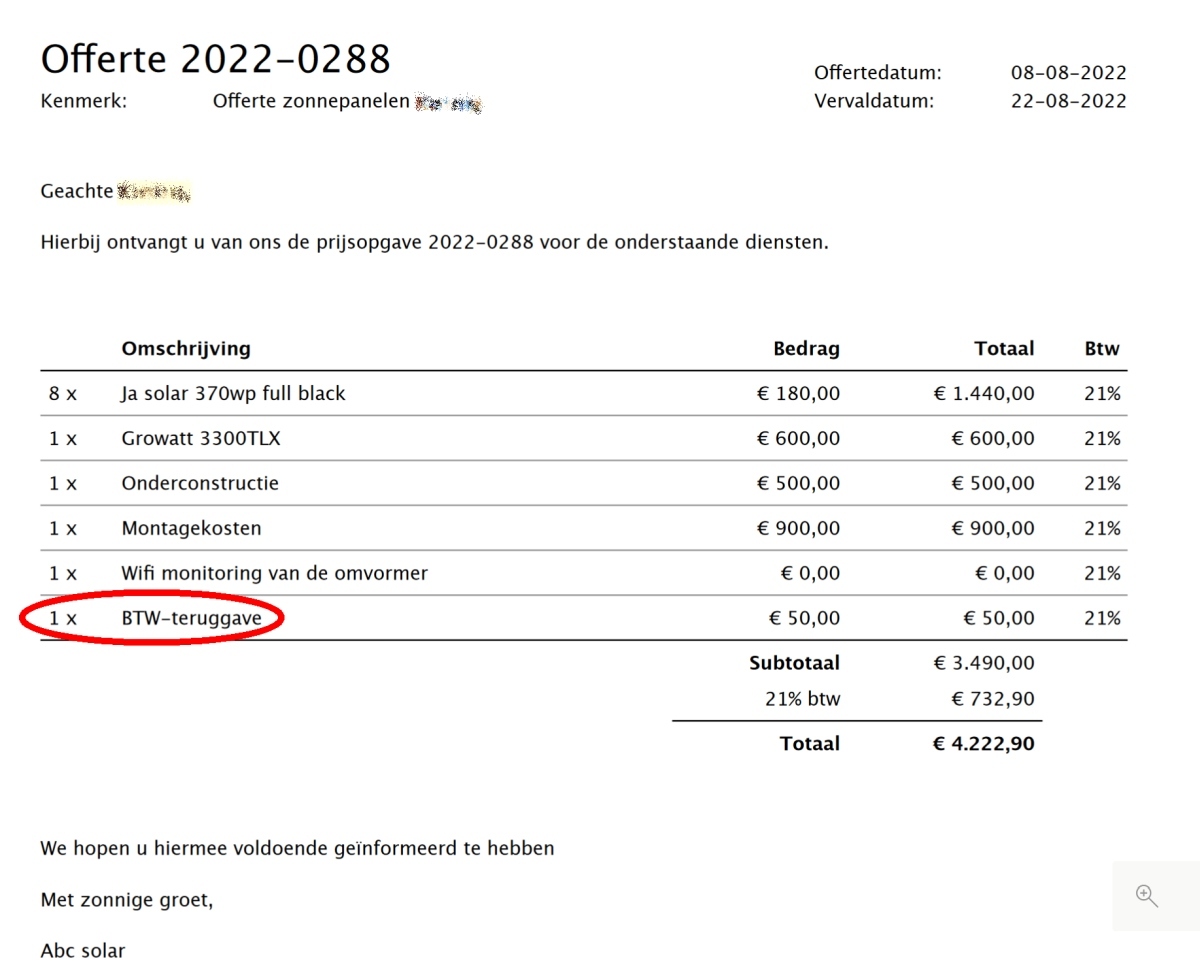The width and height of the screenshot is (1200, 969).
Task: Select the Totaal column header
Action: click(x=1004, y=348)
